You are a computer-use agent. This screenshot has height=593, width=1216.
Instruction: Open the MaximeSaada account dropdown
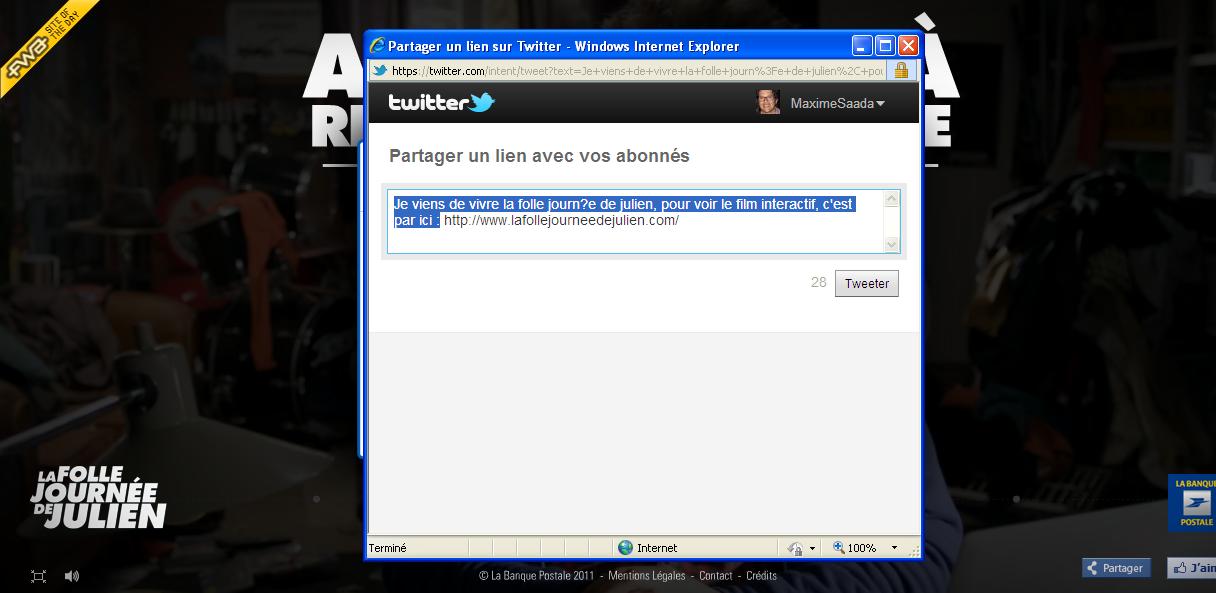tap(838, 103)
